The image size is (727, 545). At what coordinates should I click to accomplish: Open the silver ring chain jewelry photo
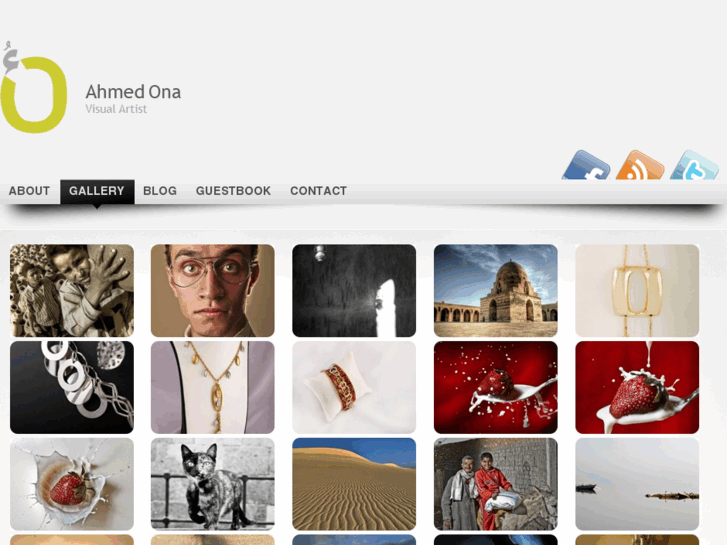[x=72, y=387]
